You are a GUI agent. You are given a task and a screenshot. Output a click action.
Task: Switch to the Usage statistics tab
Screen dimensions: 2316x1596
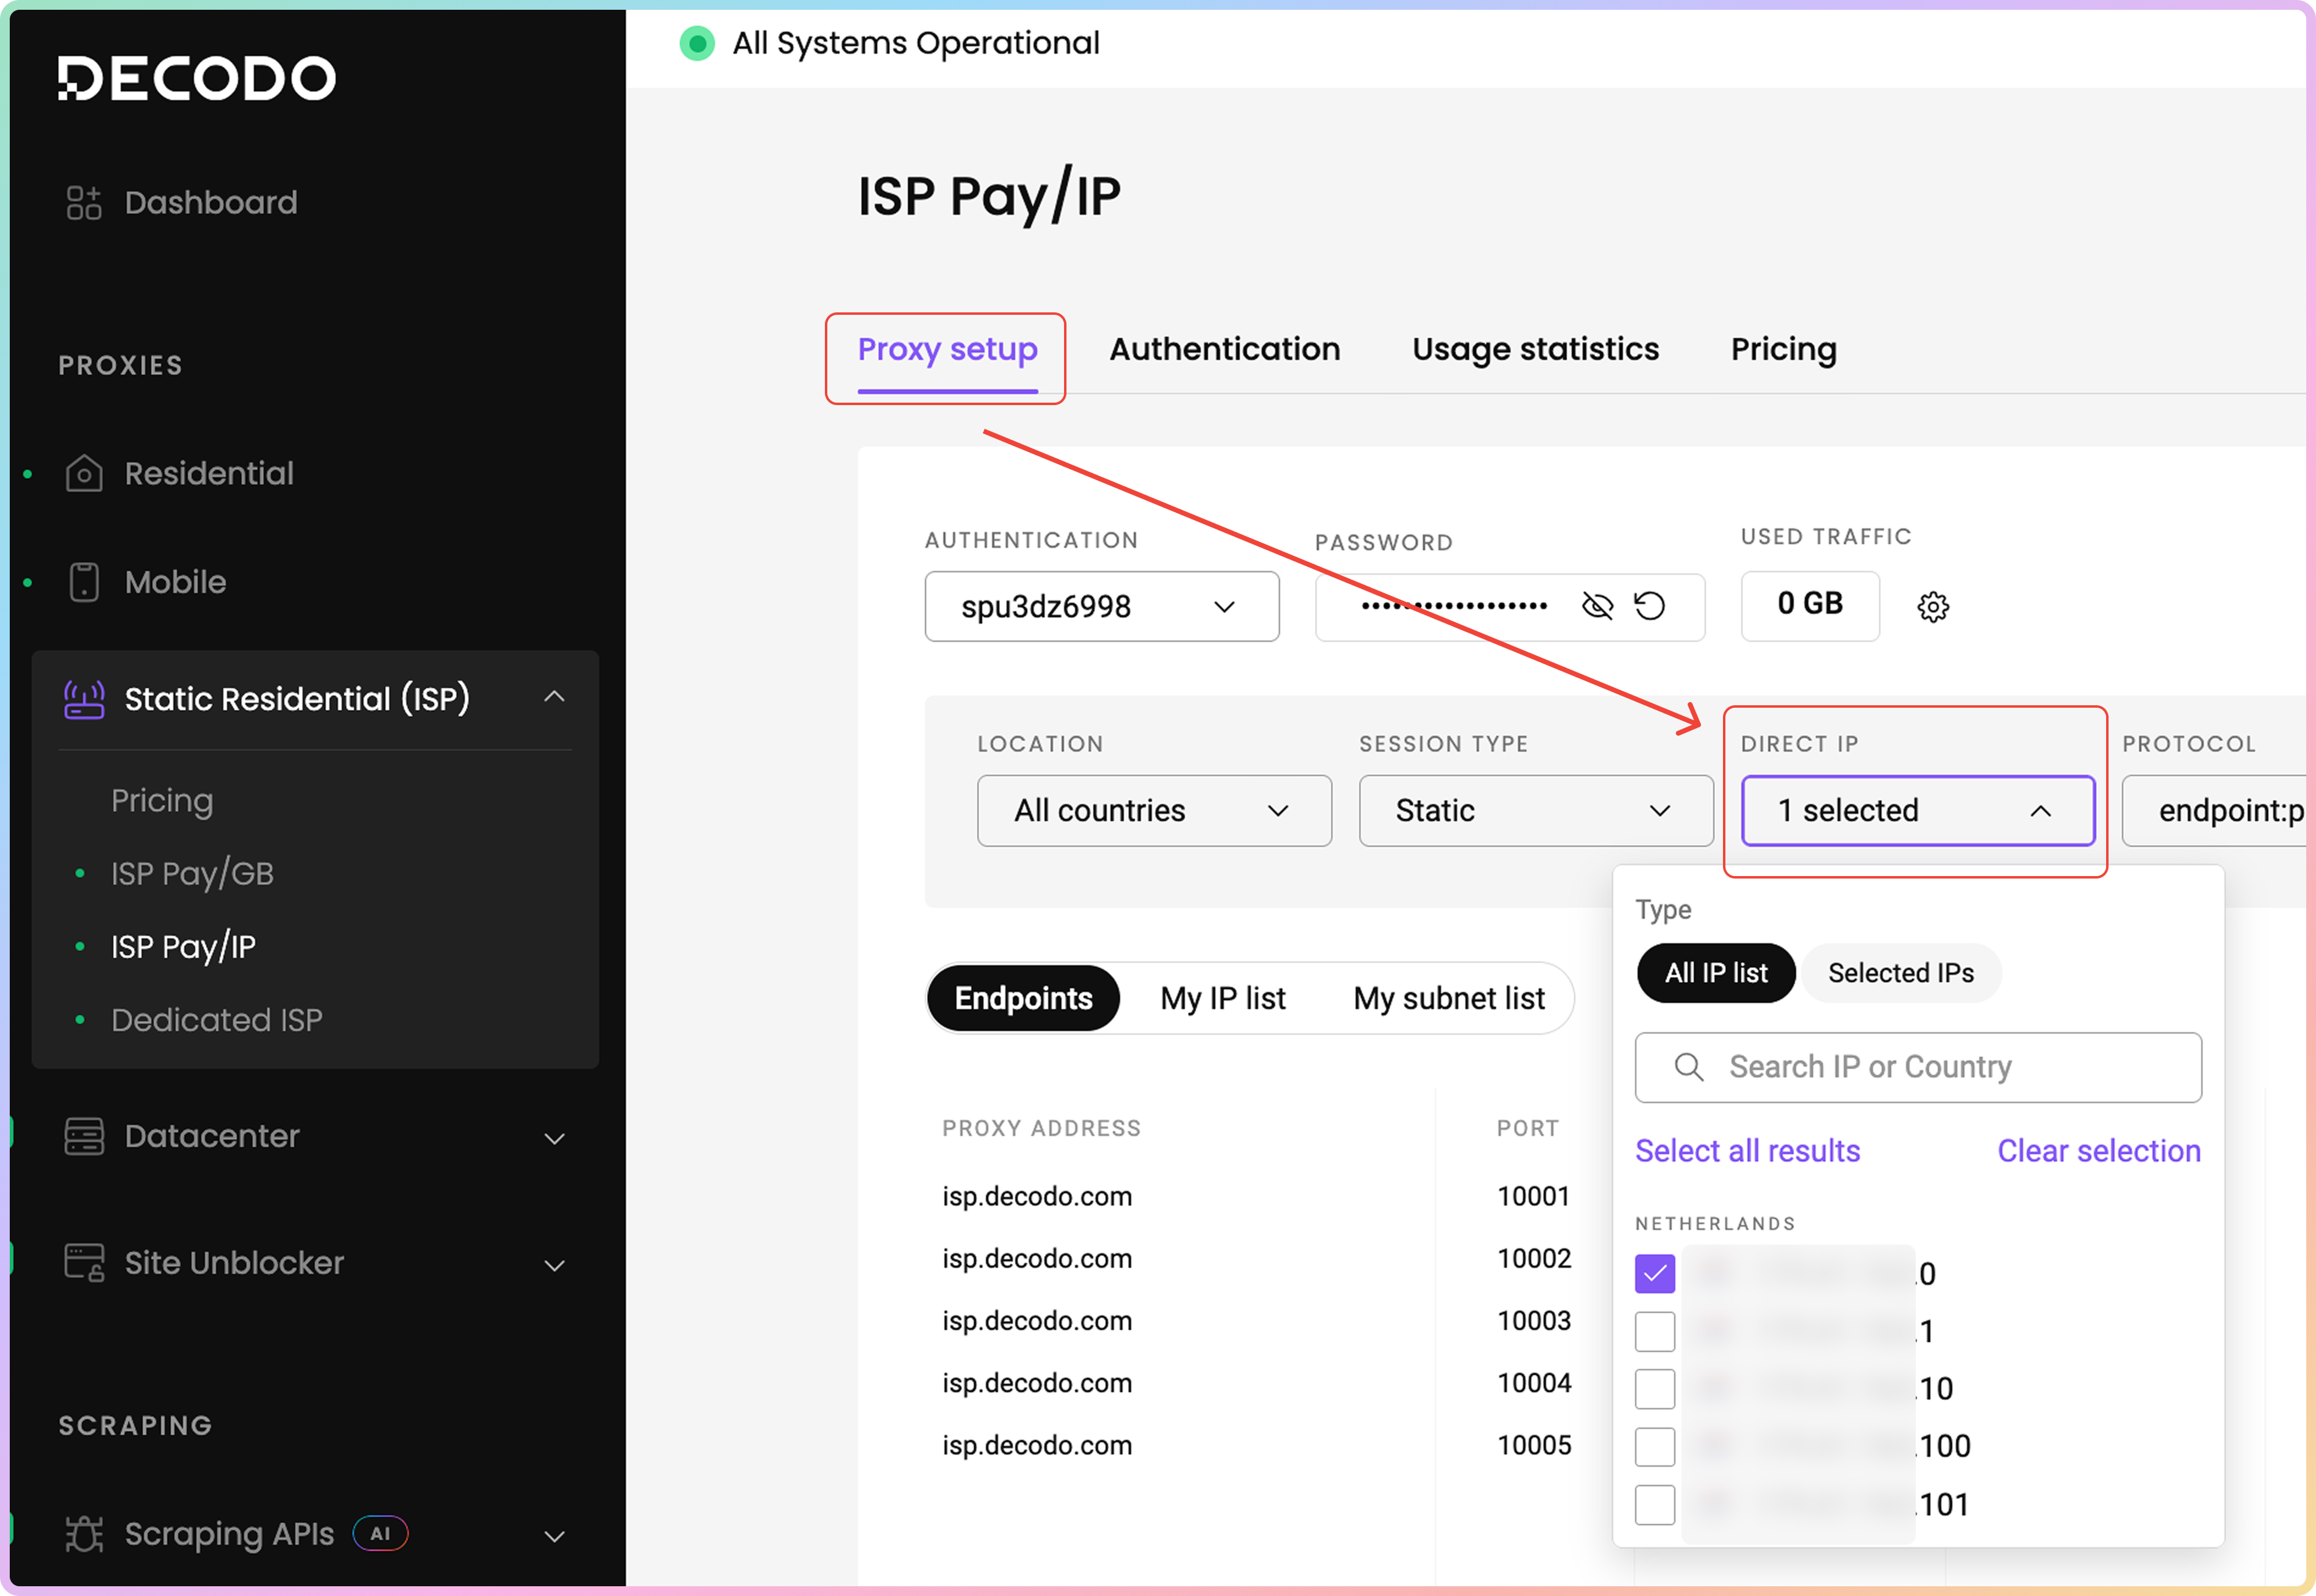pos(1534,349)
